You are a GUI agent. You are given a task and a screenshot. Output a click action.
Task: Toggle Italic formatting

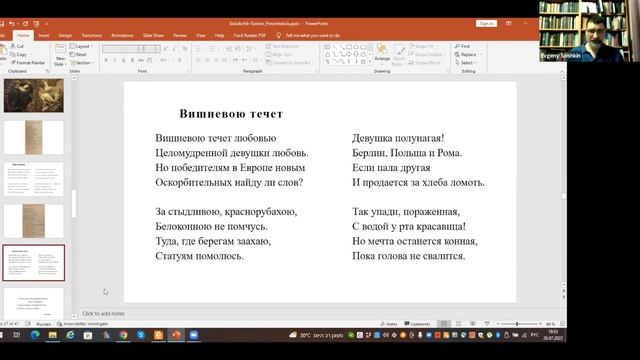[x=115, y=60]
